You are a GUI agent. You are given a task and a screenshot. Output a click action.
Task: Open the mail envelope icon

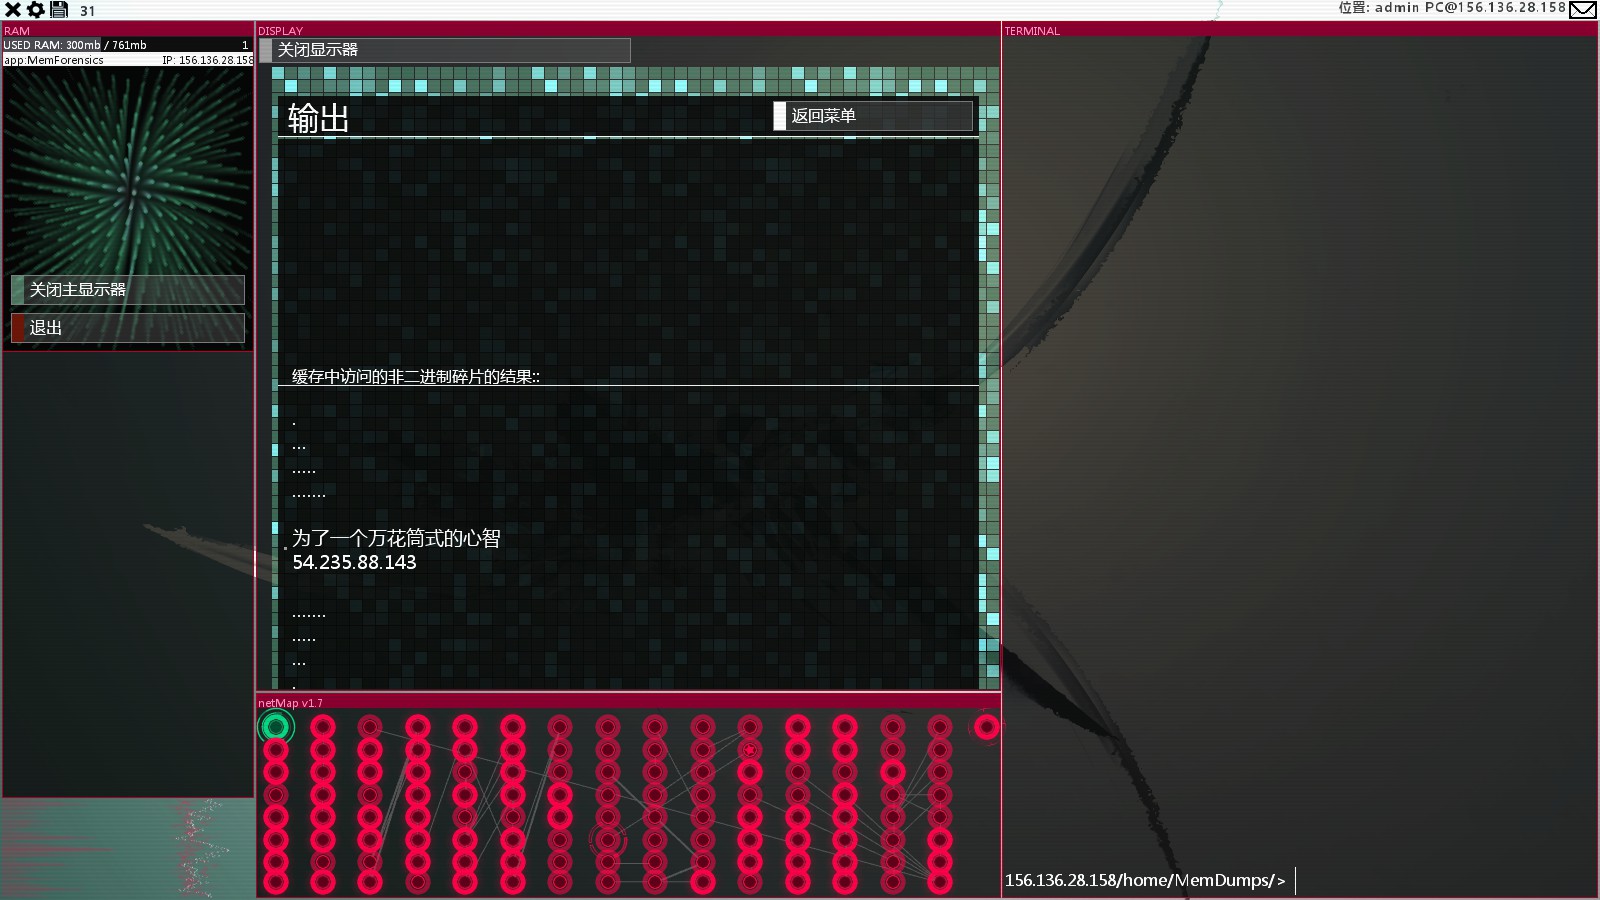point(1583,10)
